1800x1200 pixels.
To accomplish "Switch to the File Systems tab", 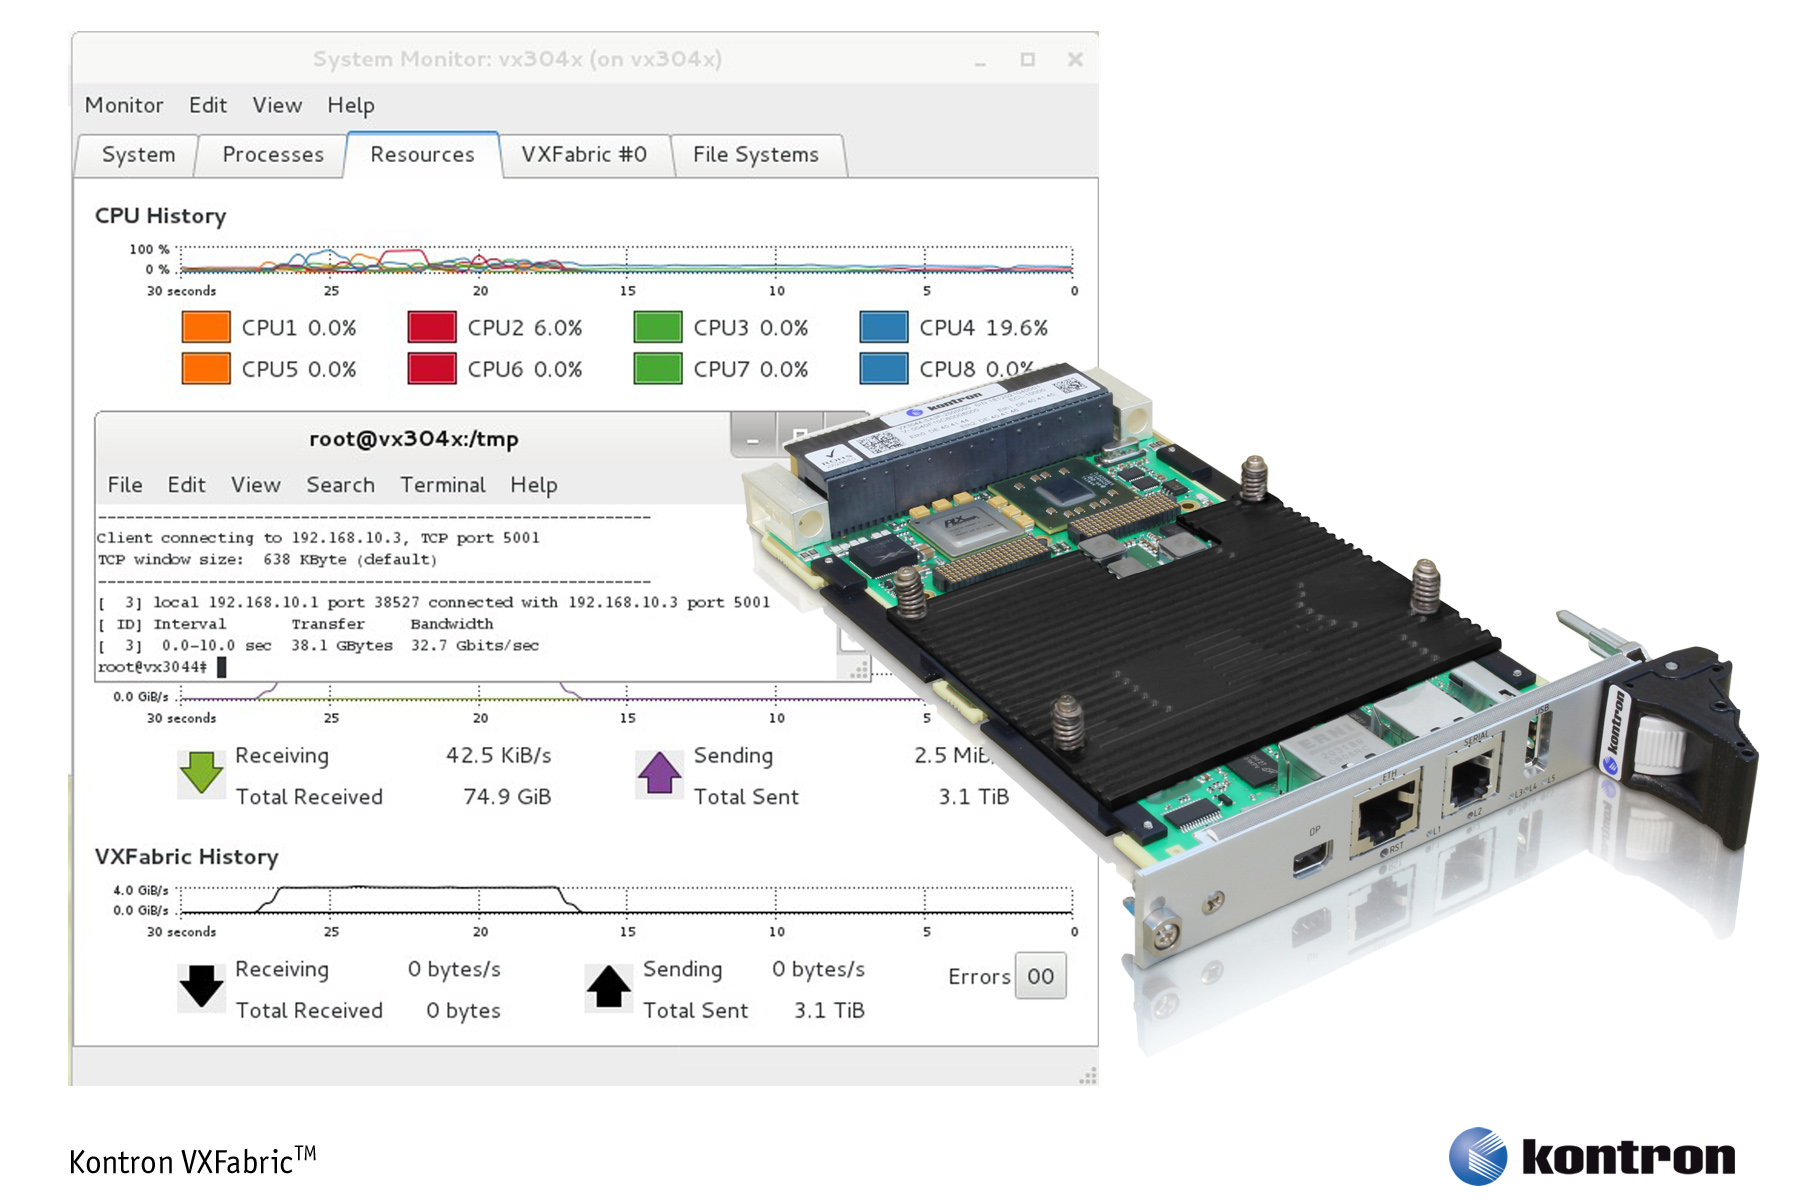I will pos(756,155).
